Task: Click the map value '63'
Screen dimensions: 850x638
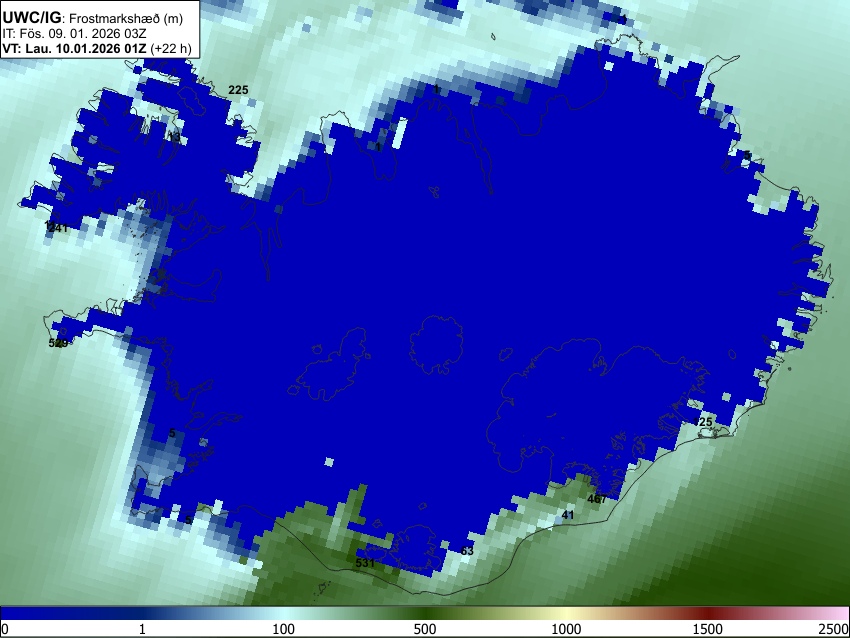Action: point(467,551)
